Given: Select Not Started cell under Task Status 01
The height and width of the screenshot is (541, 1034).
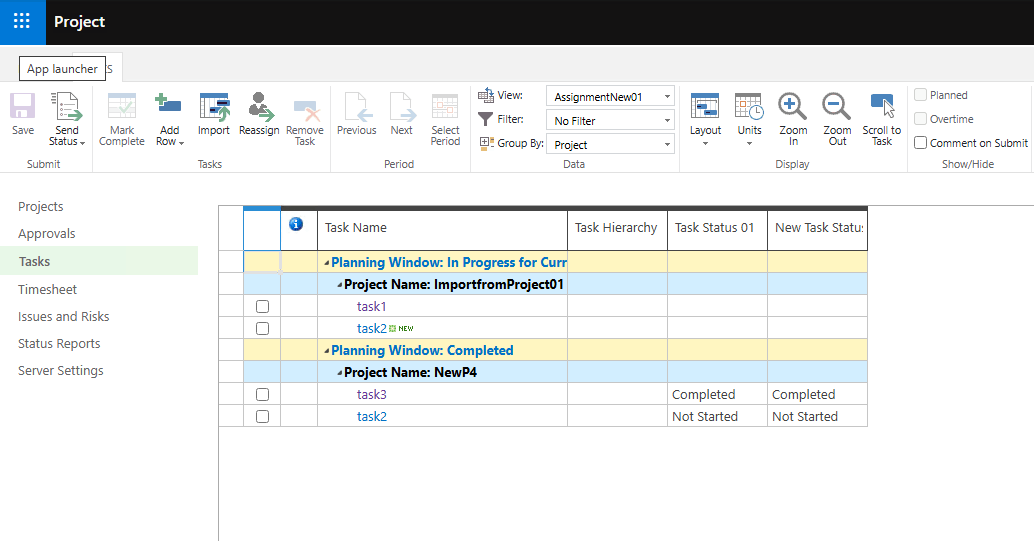Looking at the screenshot, I should pos(717,416).
